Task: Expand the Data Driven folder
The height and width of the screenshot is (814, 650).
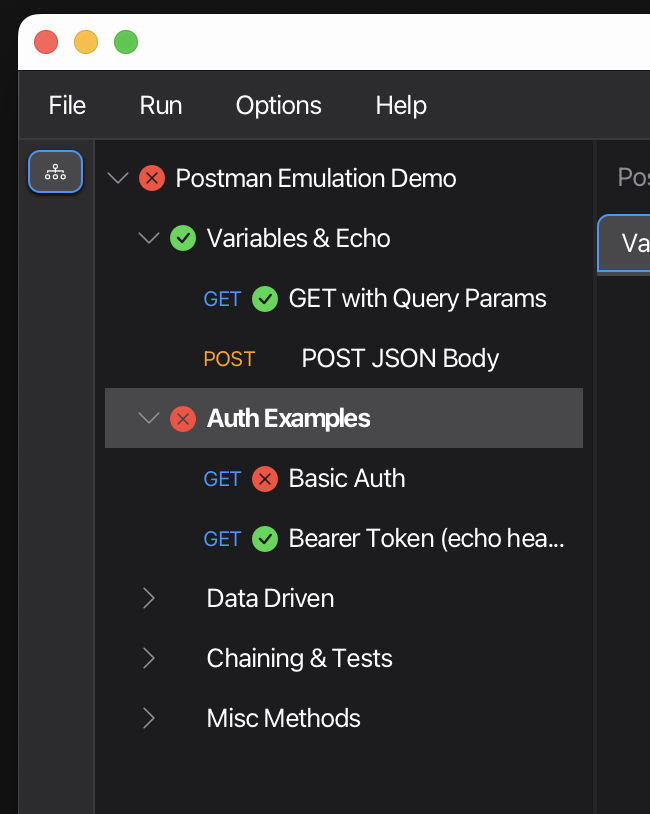Action: pyautogui.click(x=148, y=598)
